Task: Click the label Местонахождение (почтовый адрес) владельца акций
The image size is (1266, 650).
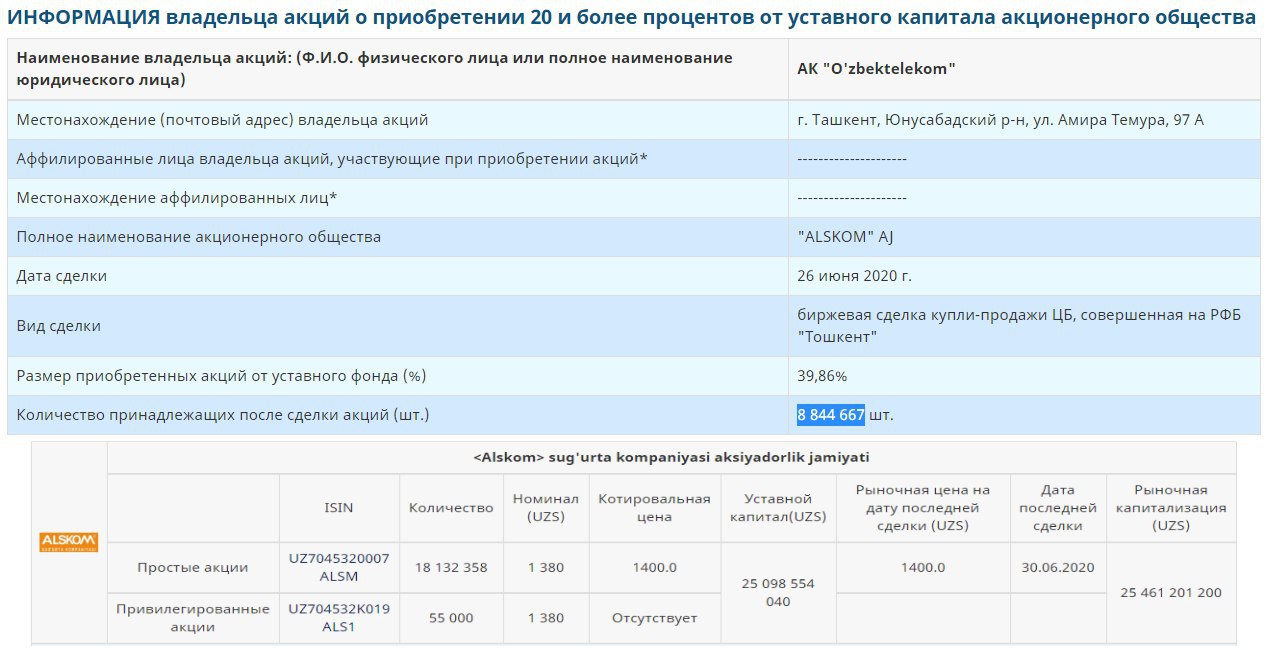Action: point(222,120)
